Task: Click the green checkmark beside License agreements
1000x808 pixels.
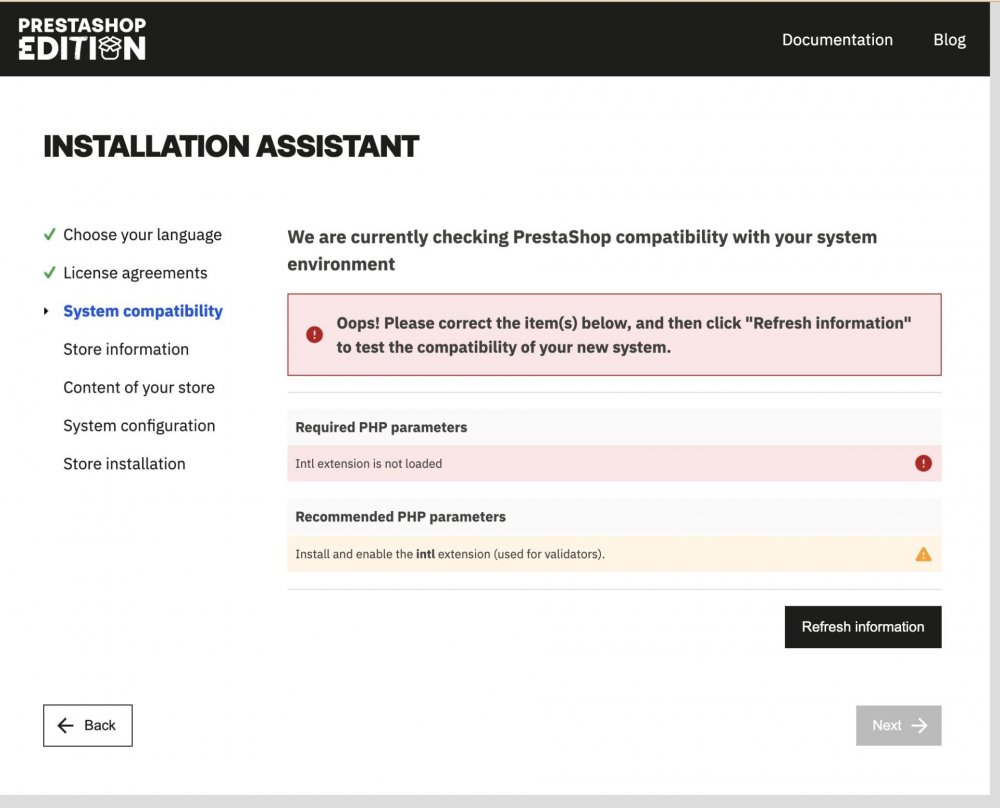Action: 50,273
